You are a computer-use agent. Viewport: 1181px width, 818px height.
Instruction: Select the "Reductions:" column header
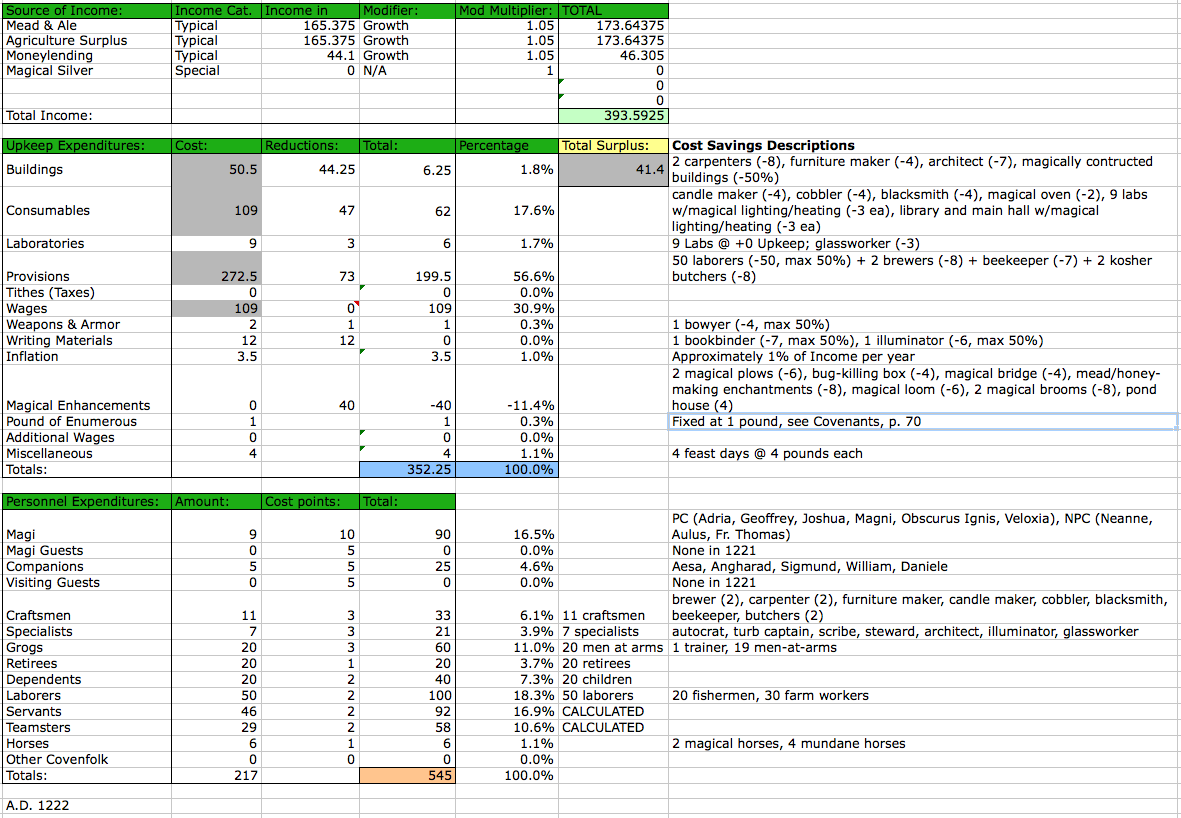click(310, 146)
